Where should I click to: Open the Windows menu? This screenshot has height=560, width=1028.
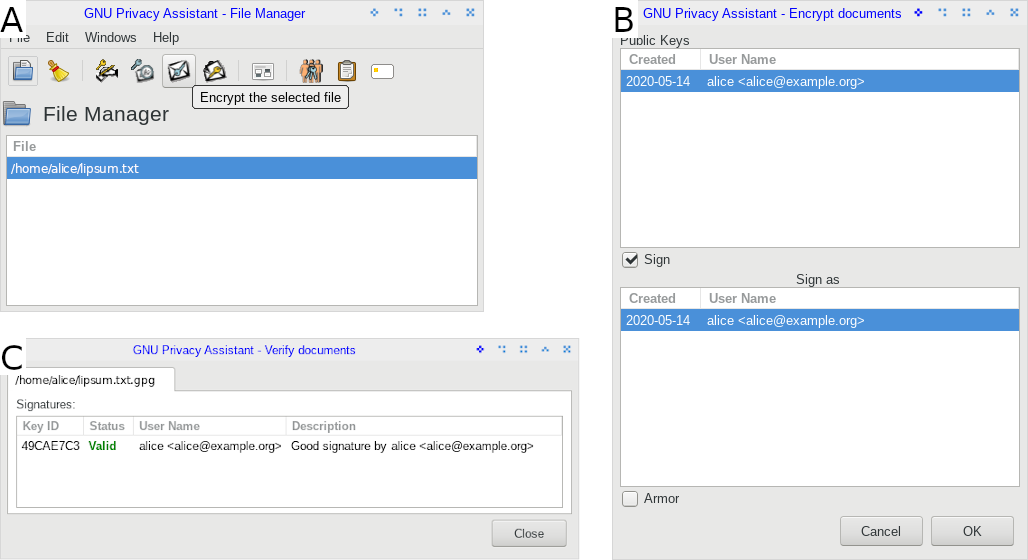[x=110, y=37]
